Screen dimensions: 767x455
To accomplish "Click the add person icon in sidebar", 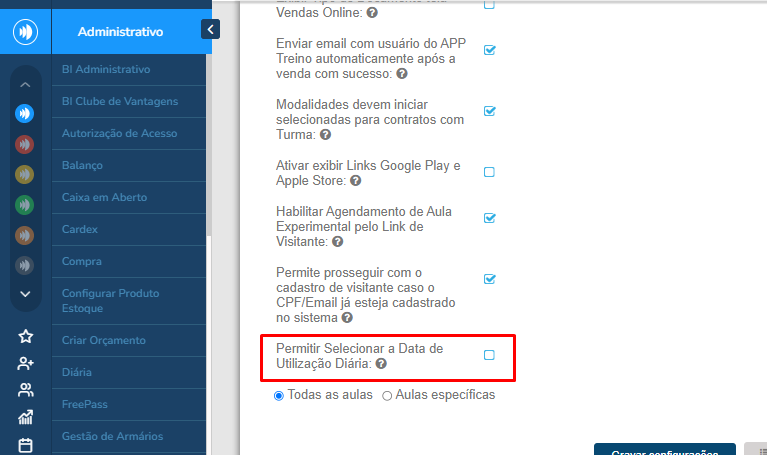I will click(x=26, y=363).
